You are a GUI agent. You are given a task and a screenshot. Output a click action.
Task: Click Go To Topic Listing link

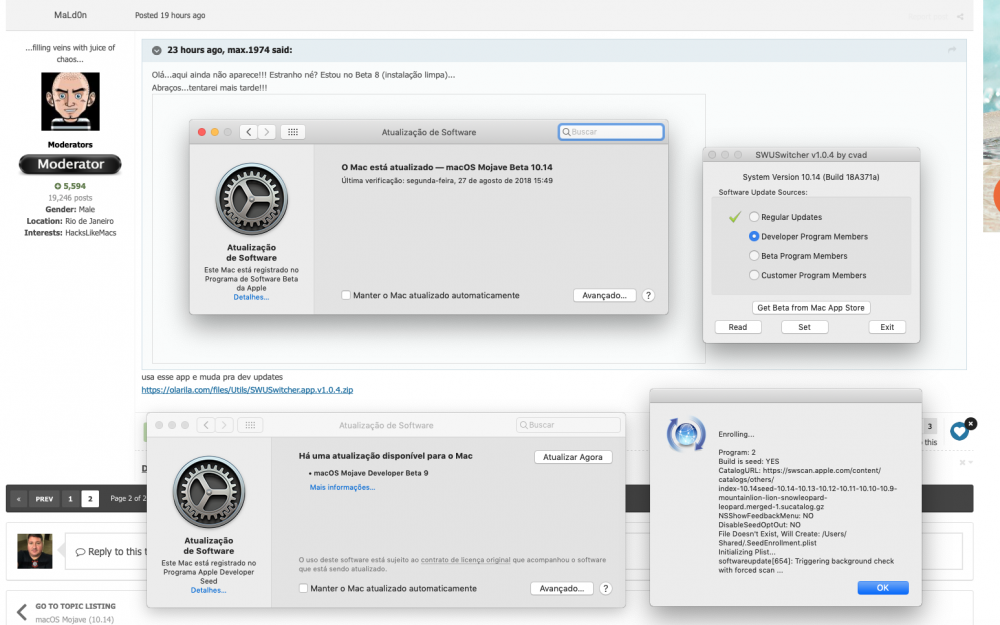[75, 606]
